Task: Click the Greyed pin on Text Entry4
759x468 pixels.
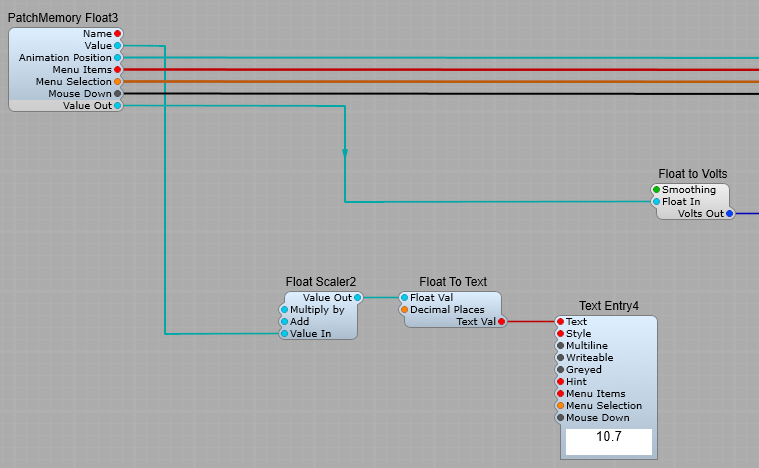Action: 561,370
